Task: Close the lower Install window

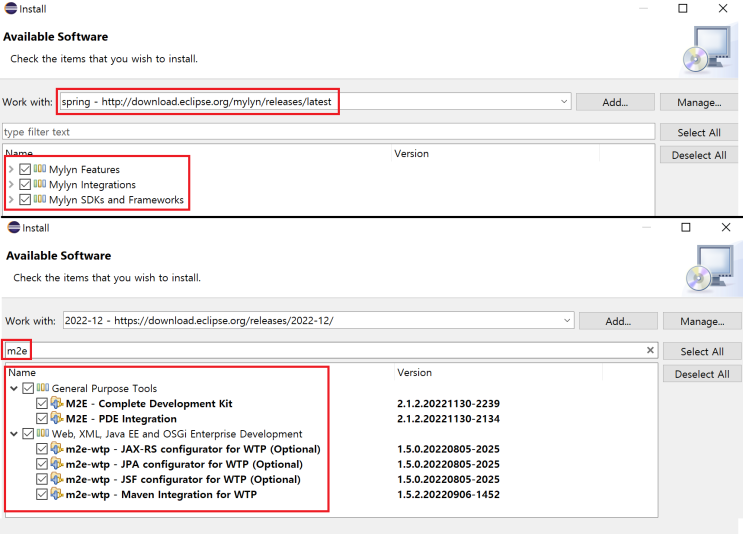Action: click(726, 227)
